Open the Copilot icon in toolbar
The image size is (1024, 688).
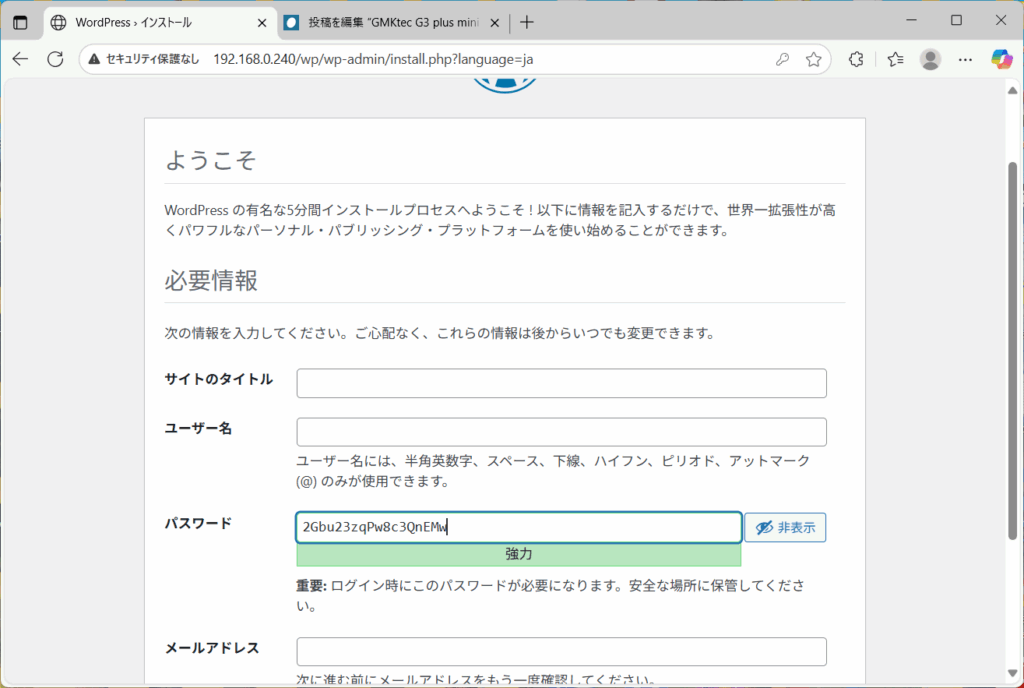pyautogui.click(x=1001, y=60)
